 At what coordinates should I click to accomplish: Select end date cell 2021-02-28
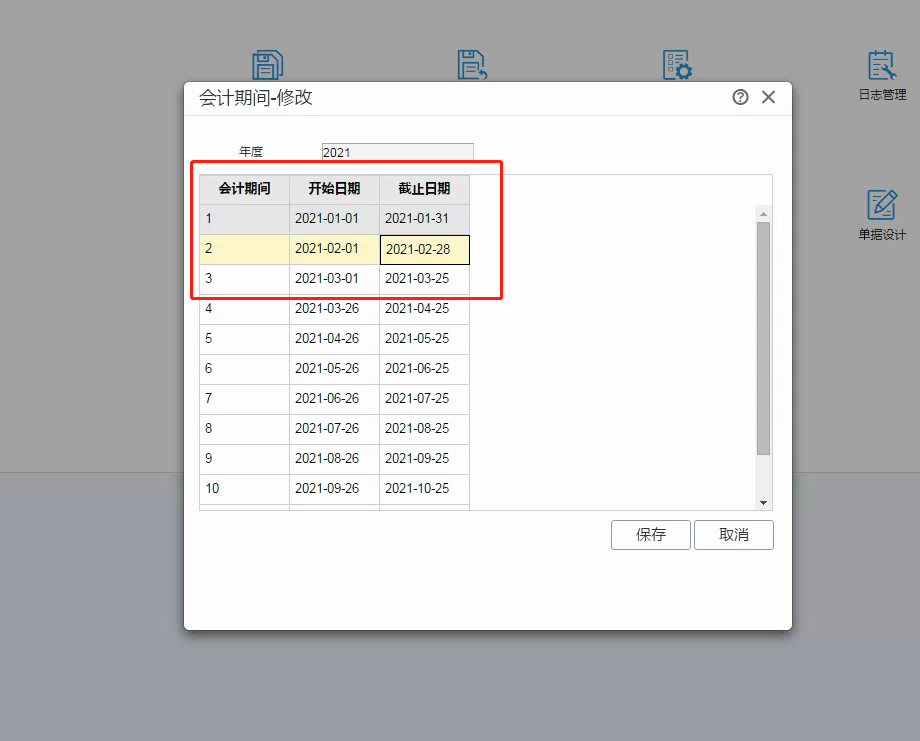pos(425,249)
